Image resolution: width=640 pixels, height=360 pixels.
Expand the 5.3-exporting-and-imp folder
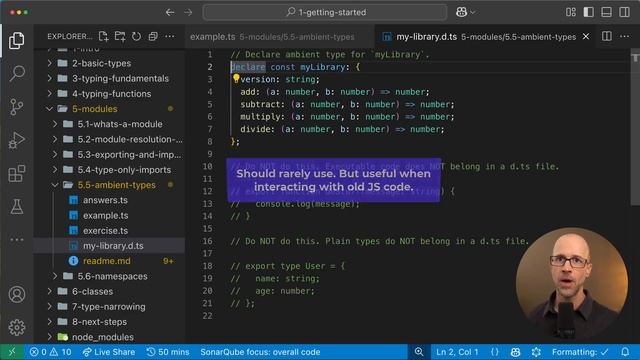click(109, 155)
